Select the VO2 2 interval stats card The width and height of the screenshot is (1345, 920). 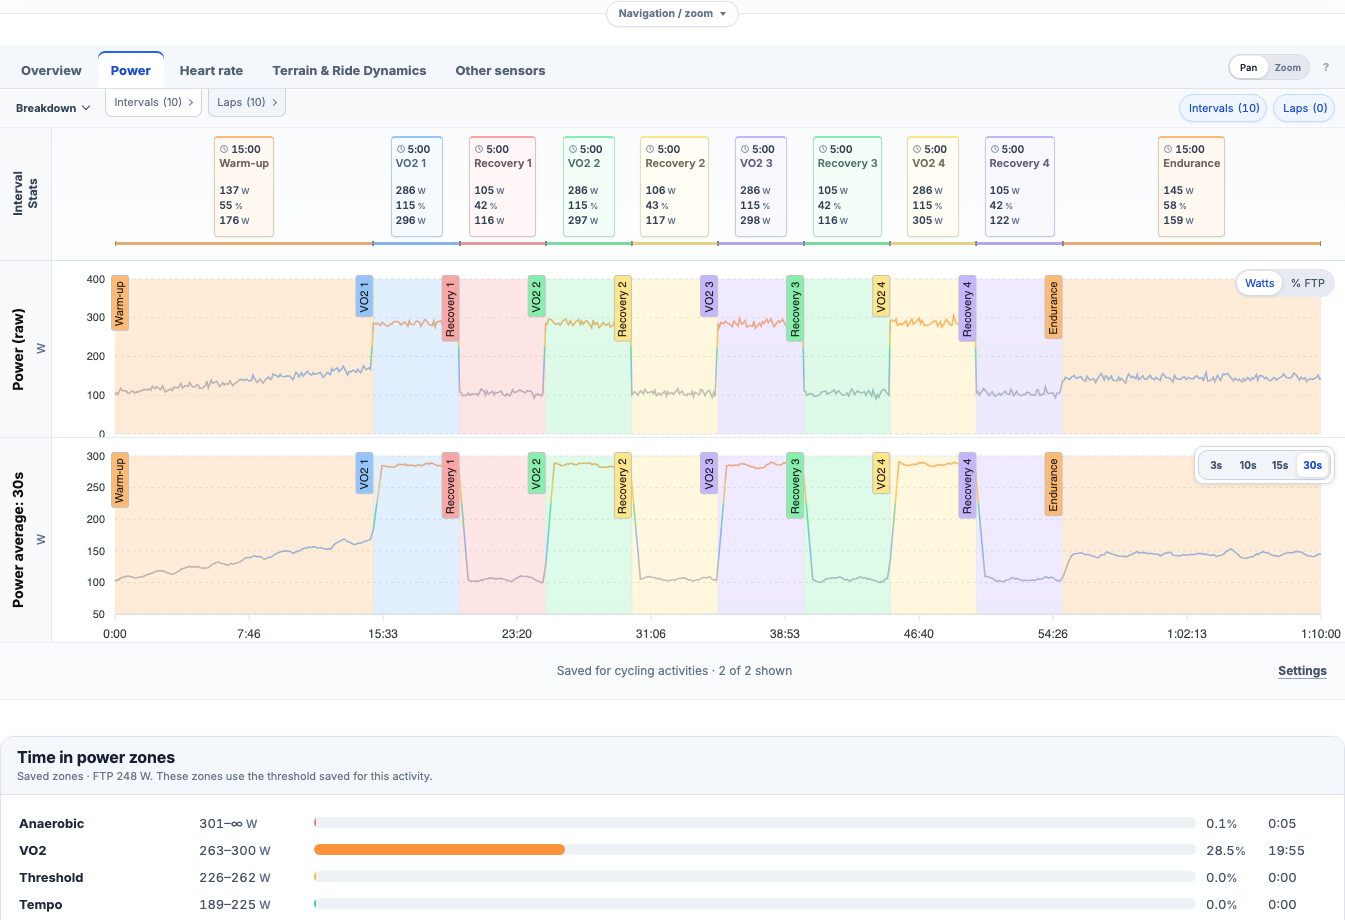point(588,187)
